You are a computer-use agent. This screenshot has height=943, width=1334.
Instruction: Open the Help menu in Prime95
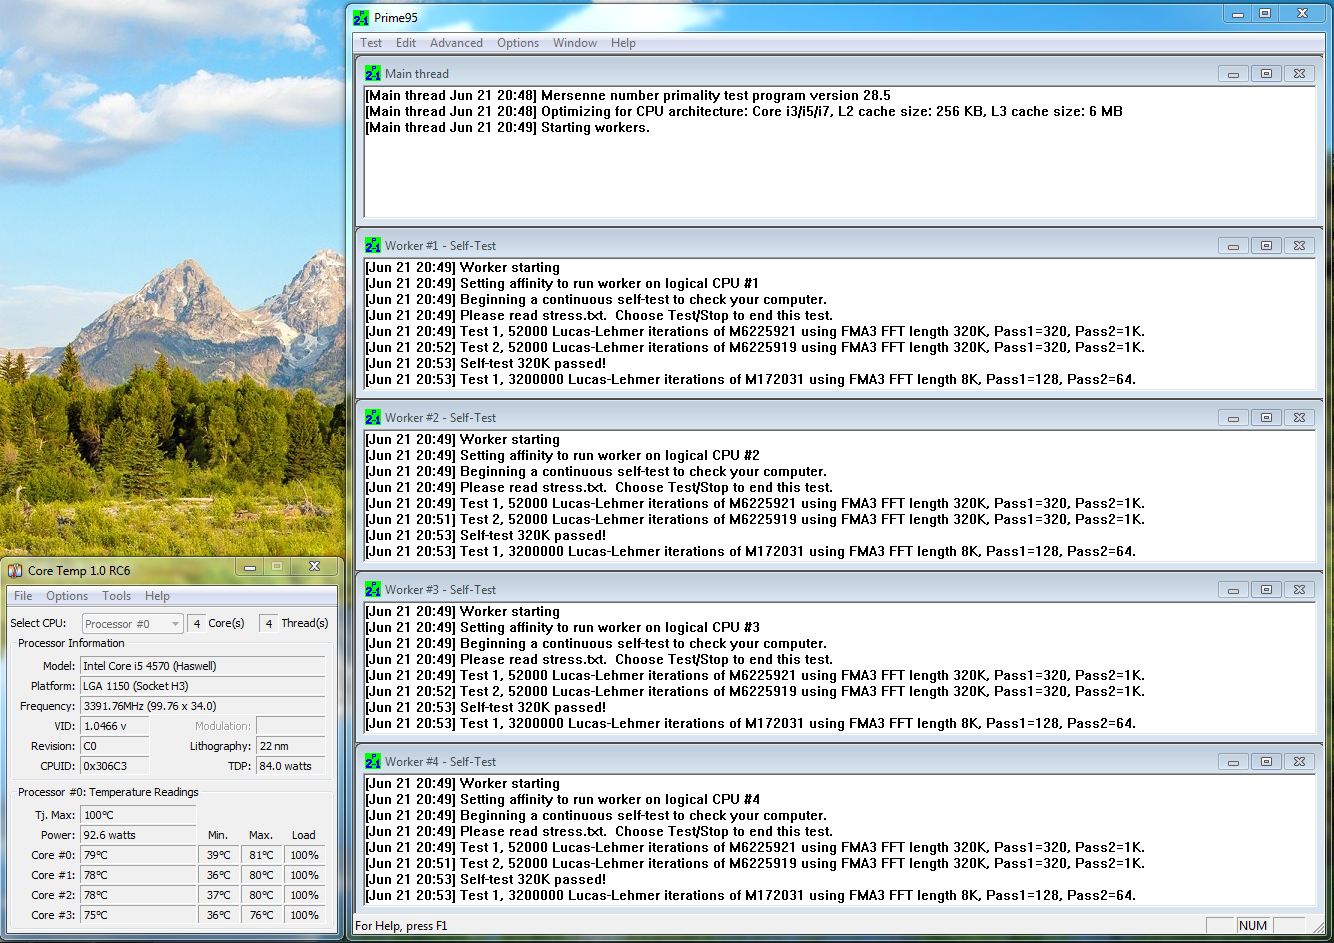click(x=623, y=43)
